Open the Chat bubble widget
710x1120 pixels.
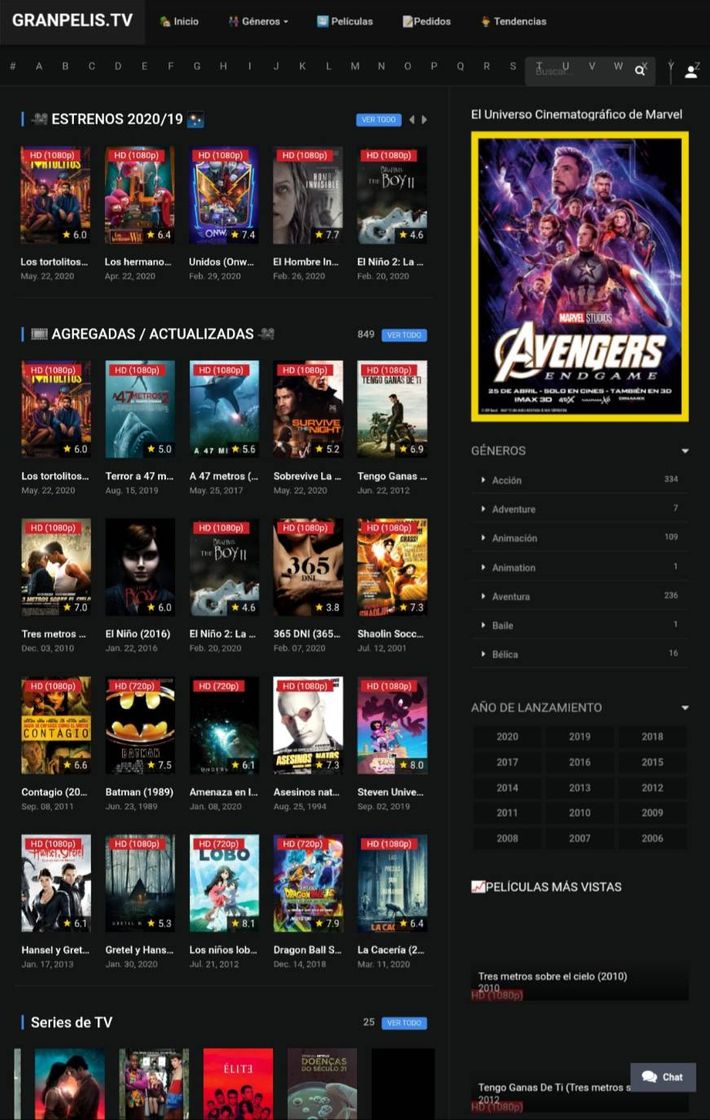pos(663,1076)
